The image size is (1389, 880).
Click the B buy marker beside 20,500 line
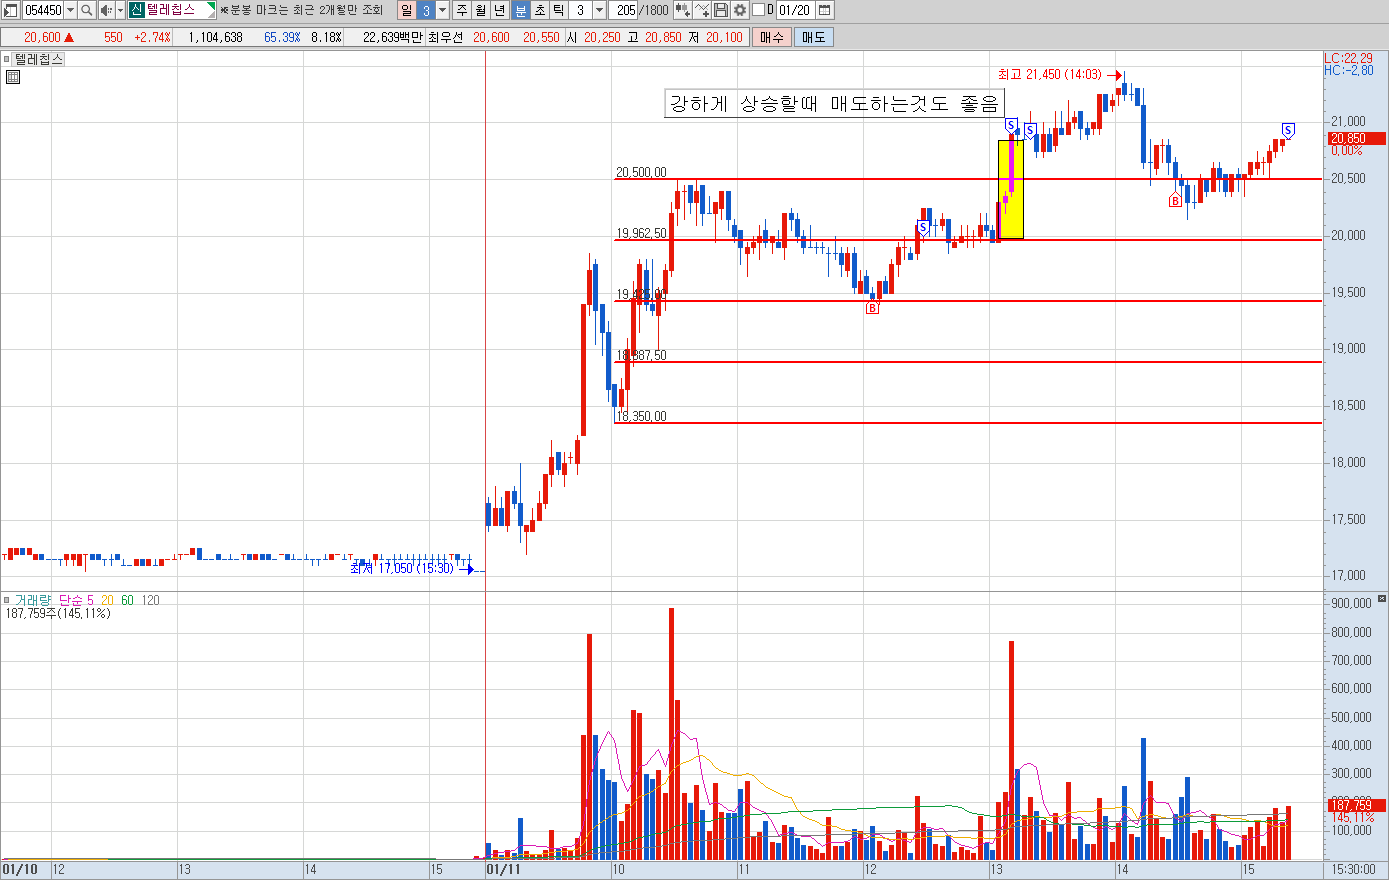coord(1175,201)
